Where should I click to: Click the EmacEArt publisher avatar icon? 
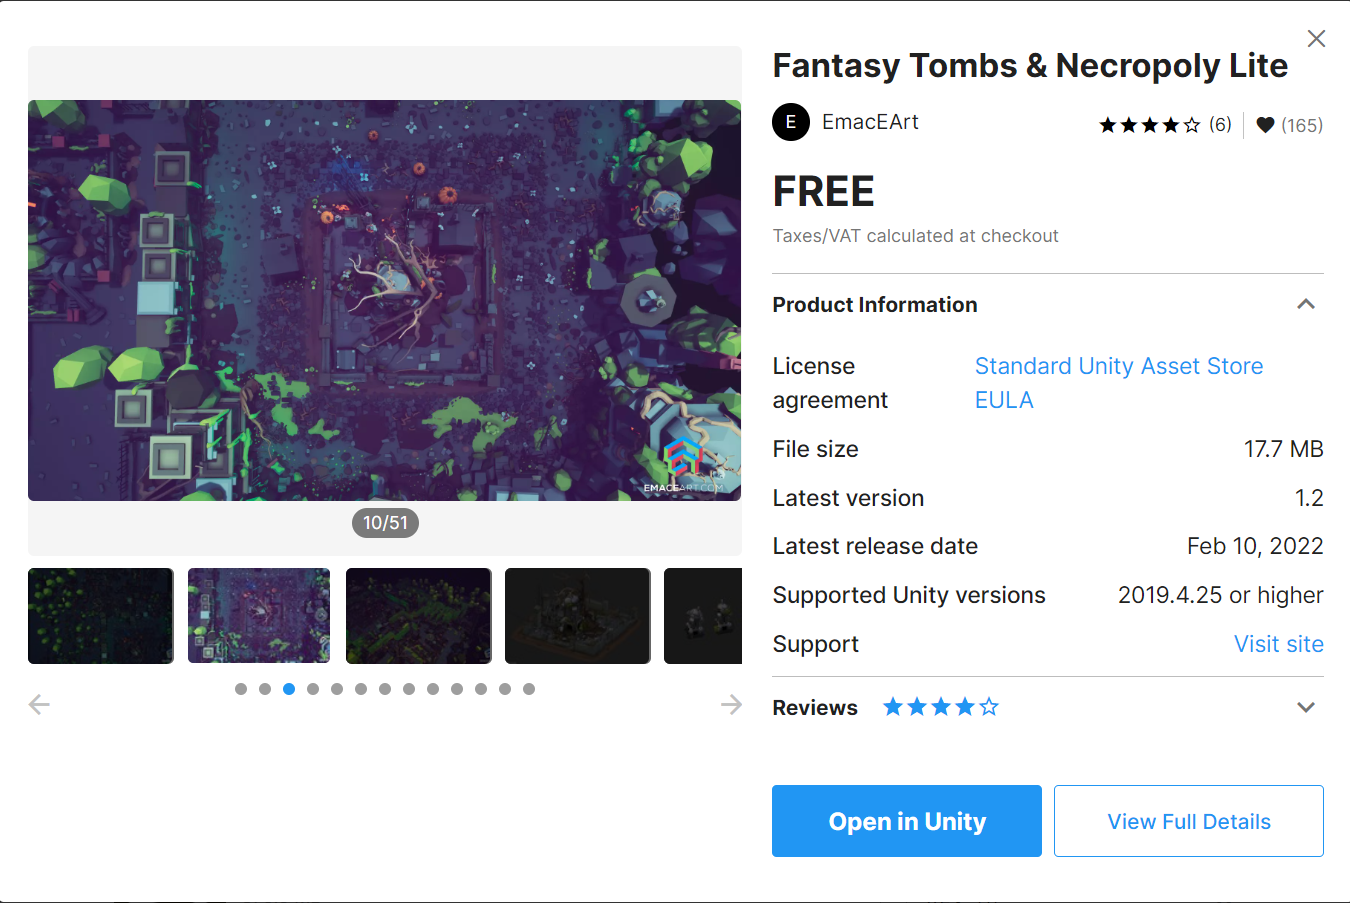coord(791,122)
